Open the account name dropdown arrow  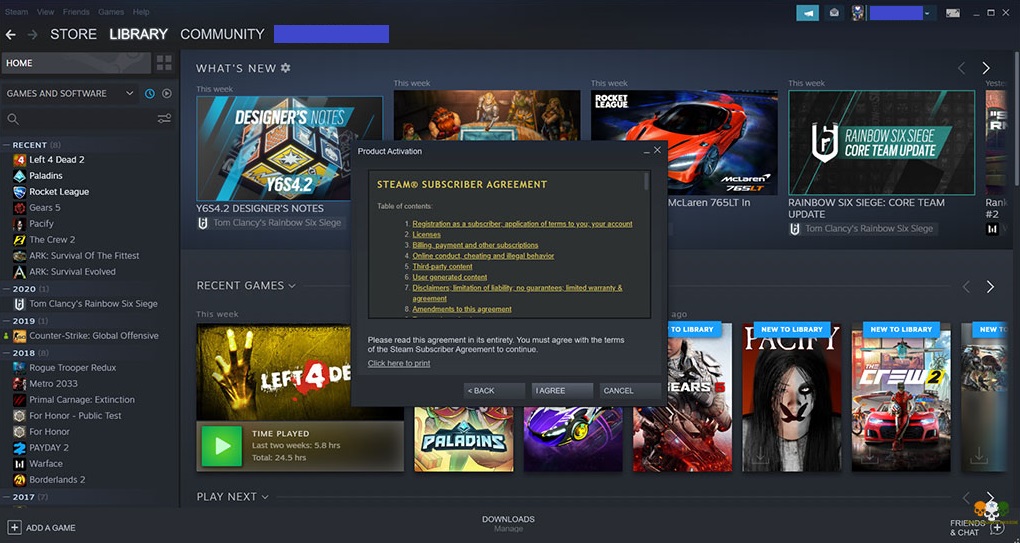click(927, 13)
